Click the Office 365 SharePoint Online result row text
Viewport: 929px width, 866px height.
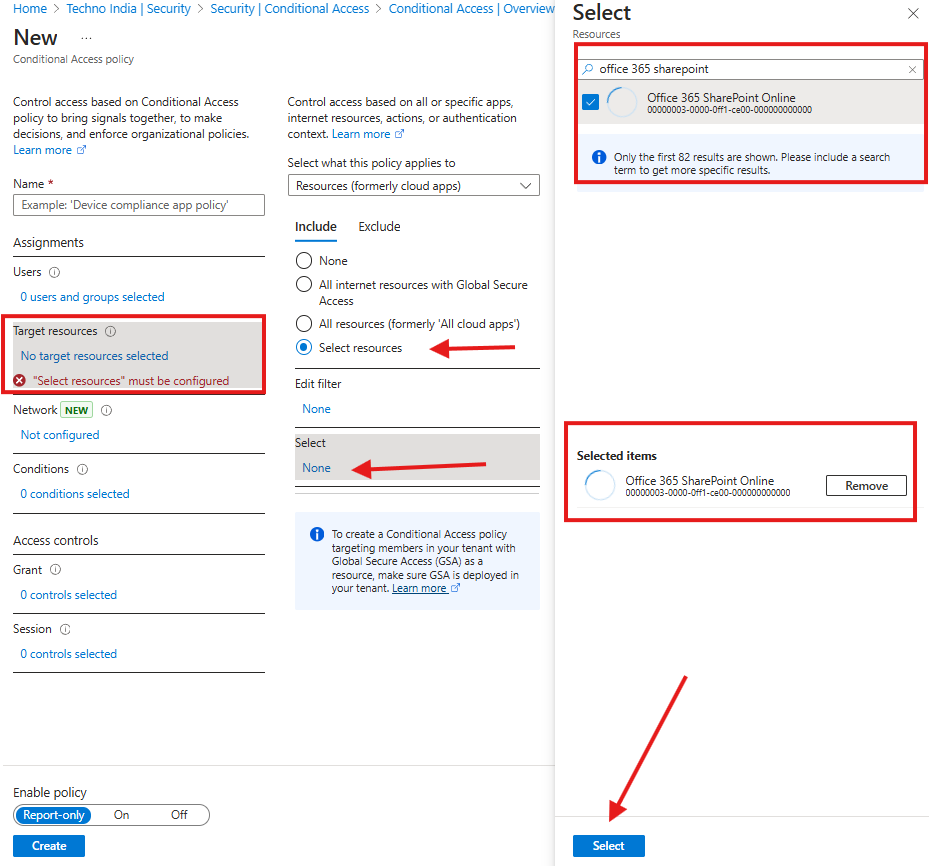tap(729, 102)
